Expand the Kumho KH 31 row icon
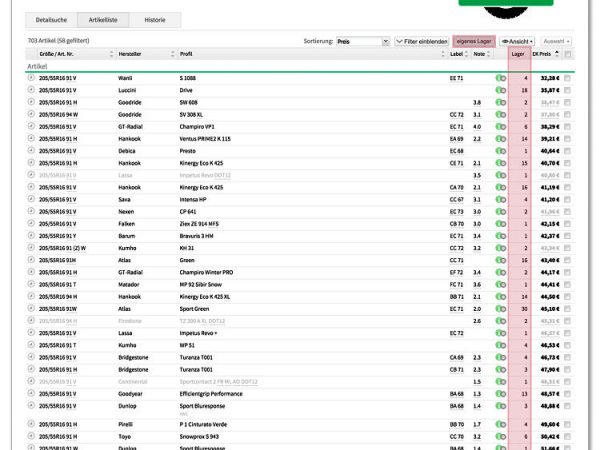Image resolution: width=600 pixels, height=450 pixels. [31, 248]
